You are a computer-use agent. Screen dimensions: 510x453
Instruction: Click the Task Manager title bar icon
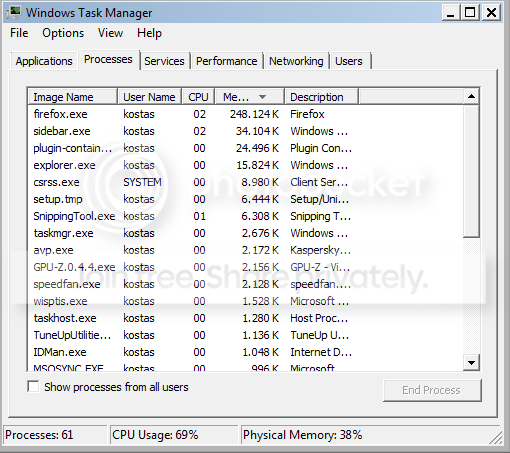coord(14,13)
